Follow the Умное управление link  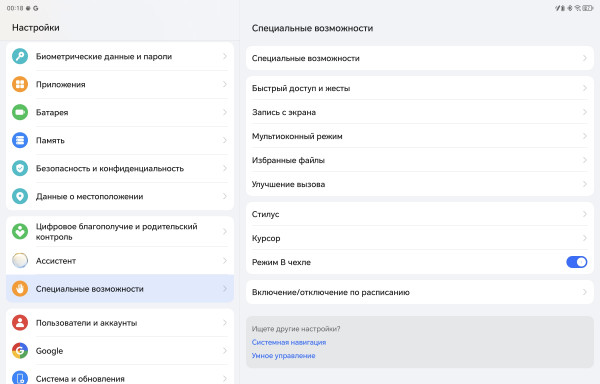[284, 356]
